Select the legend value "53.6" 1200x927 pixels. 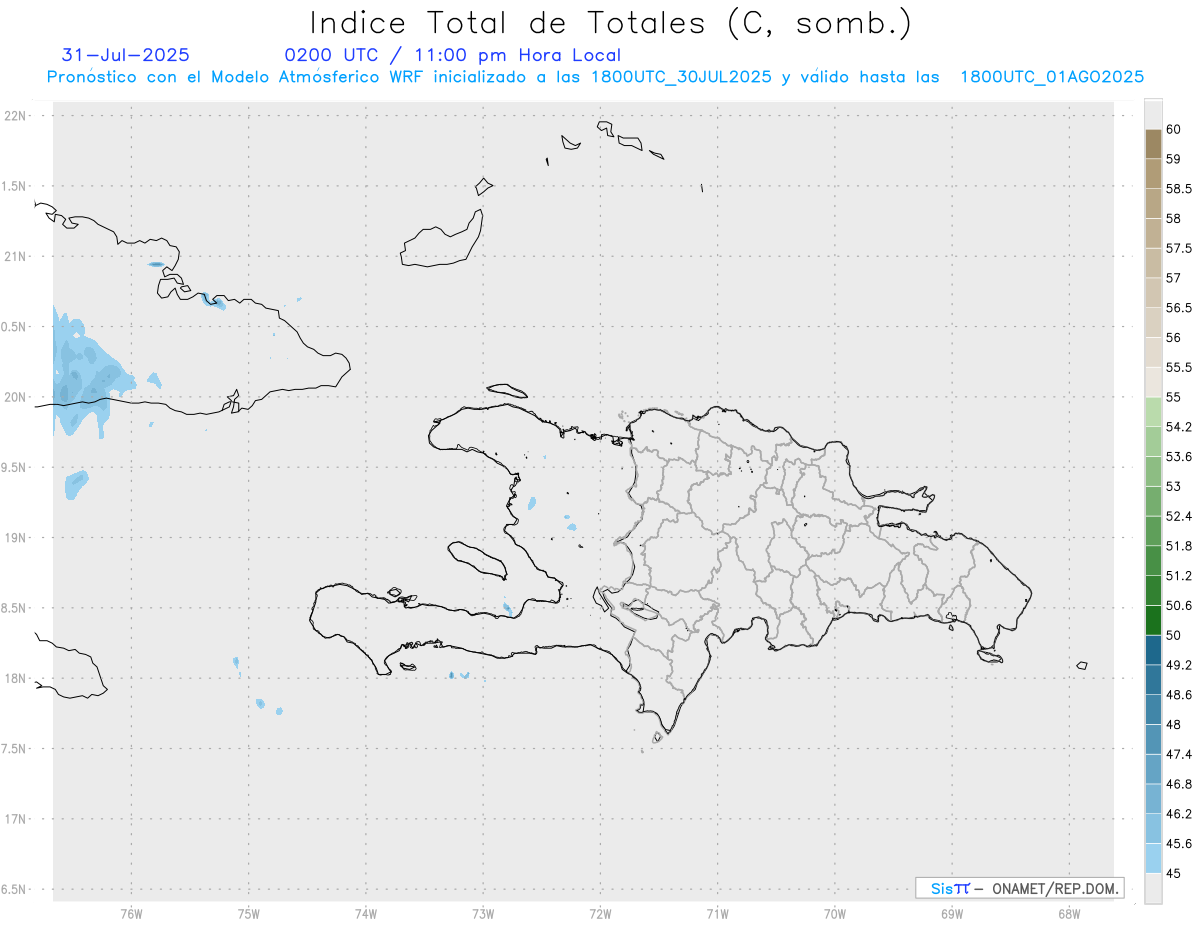coord(1179,457)
